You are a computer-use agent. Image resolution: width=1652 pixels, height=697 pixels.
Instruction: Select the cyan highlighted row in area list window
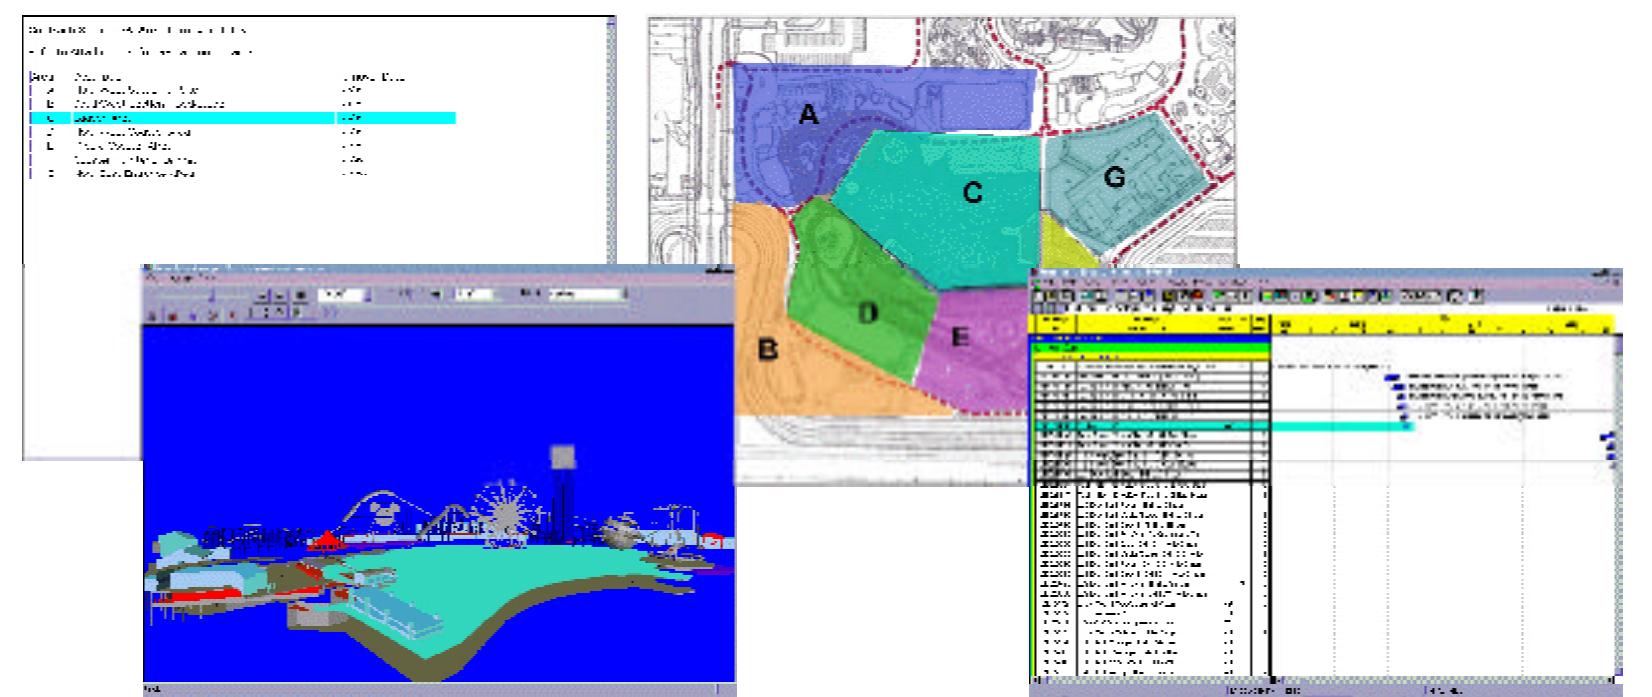243,118
